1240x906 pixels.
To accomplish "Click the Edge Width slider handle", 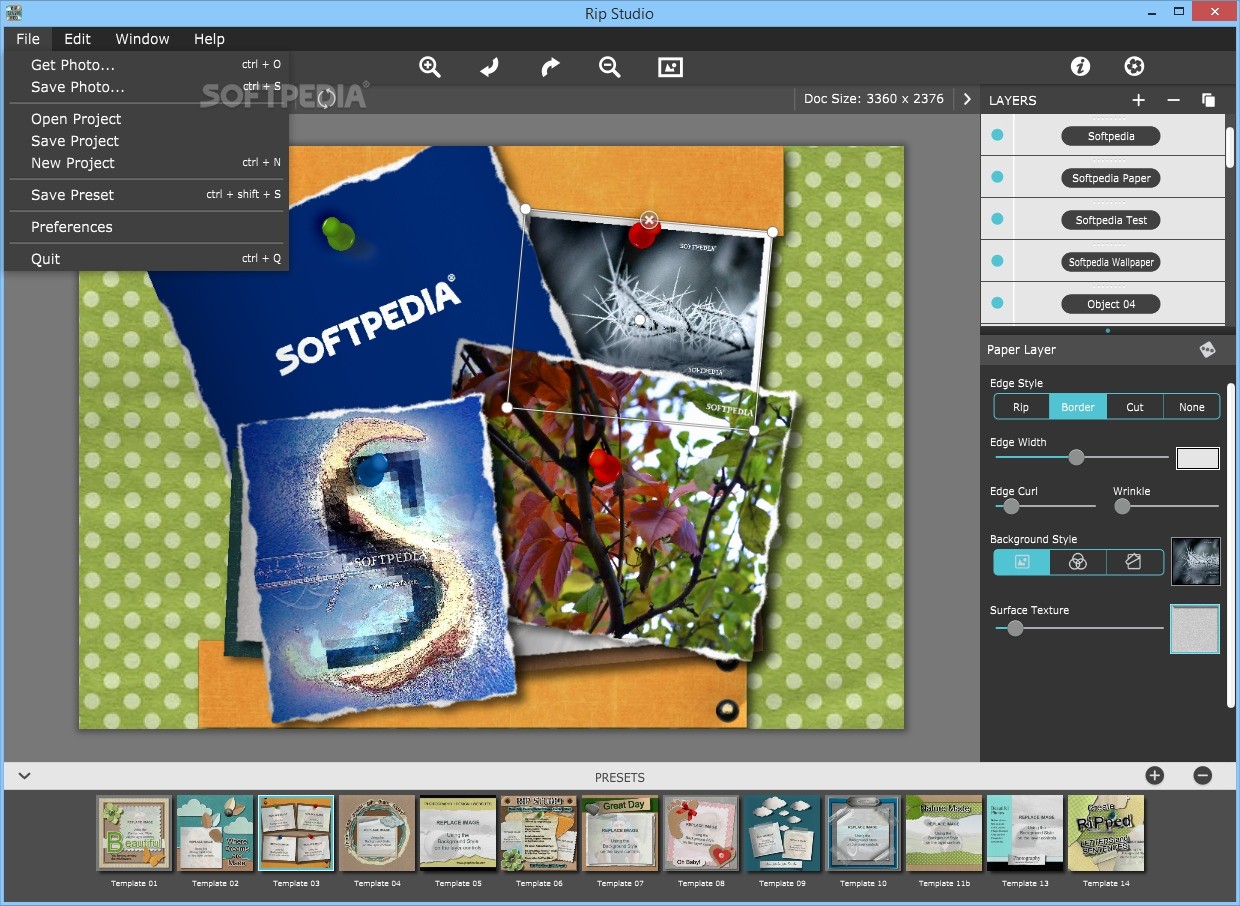I will click(1076, 457).
